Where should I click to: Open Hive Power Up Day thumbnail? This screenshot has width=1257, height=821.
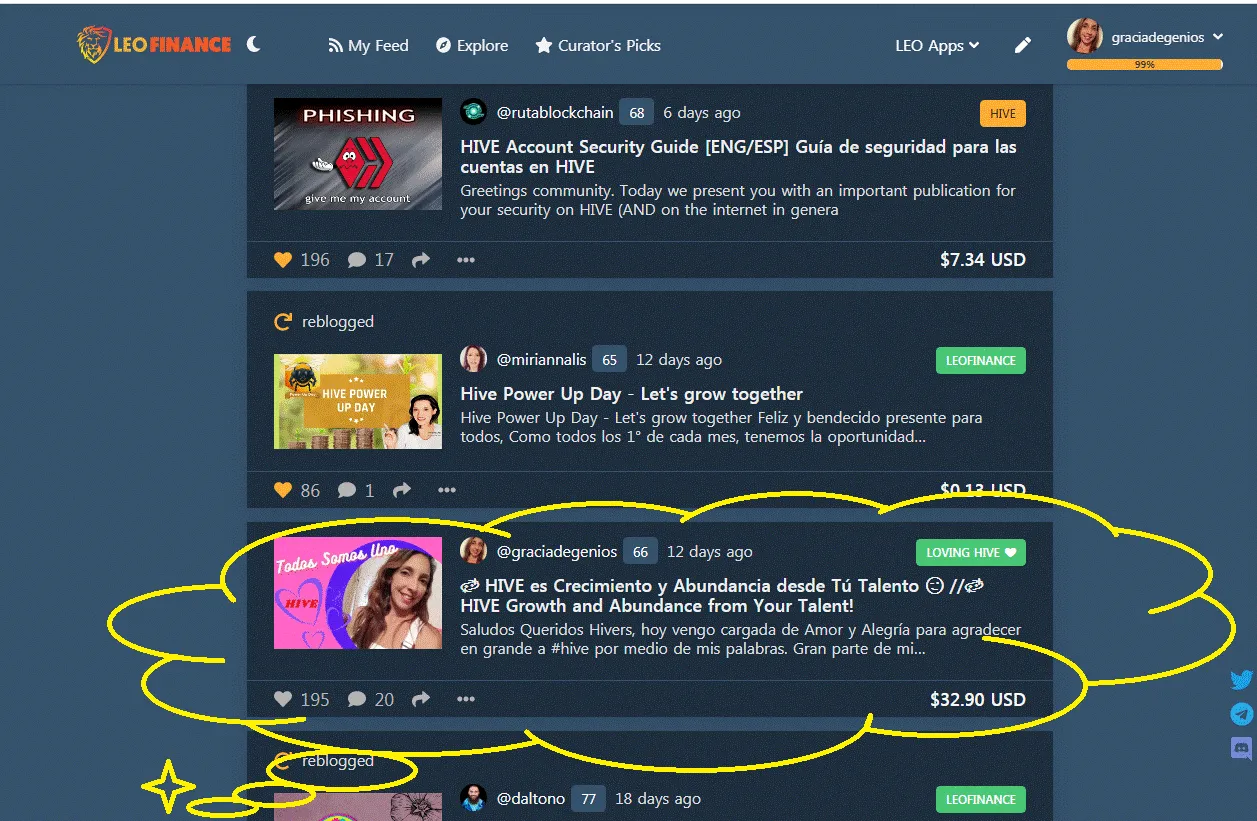[x=358, y=401]
